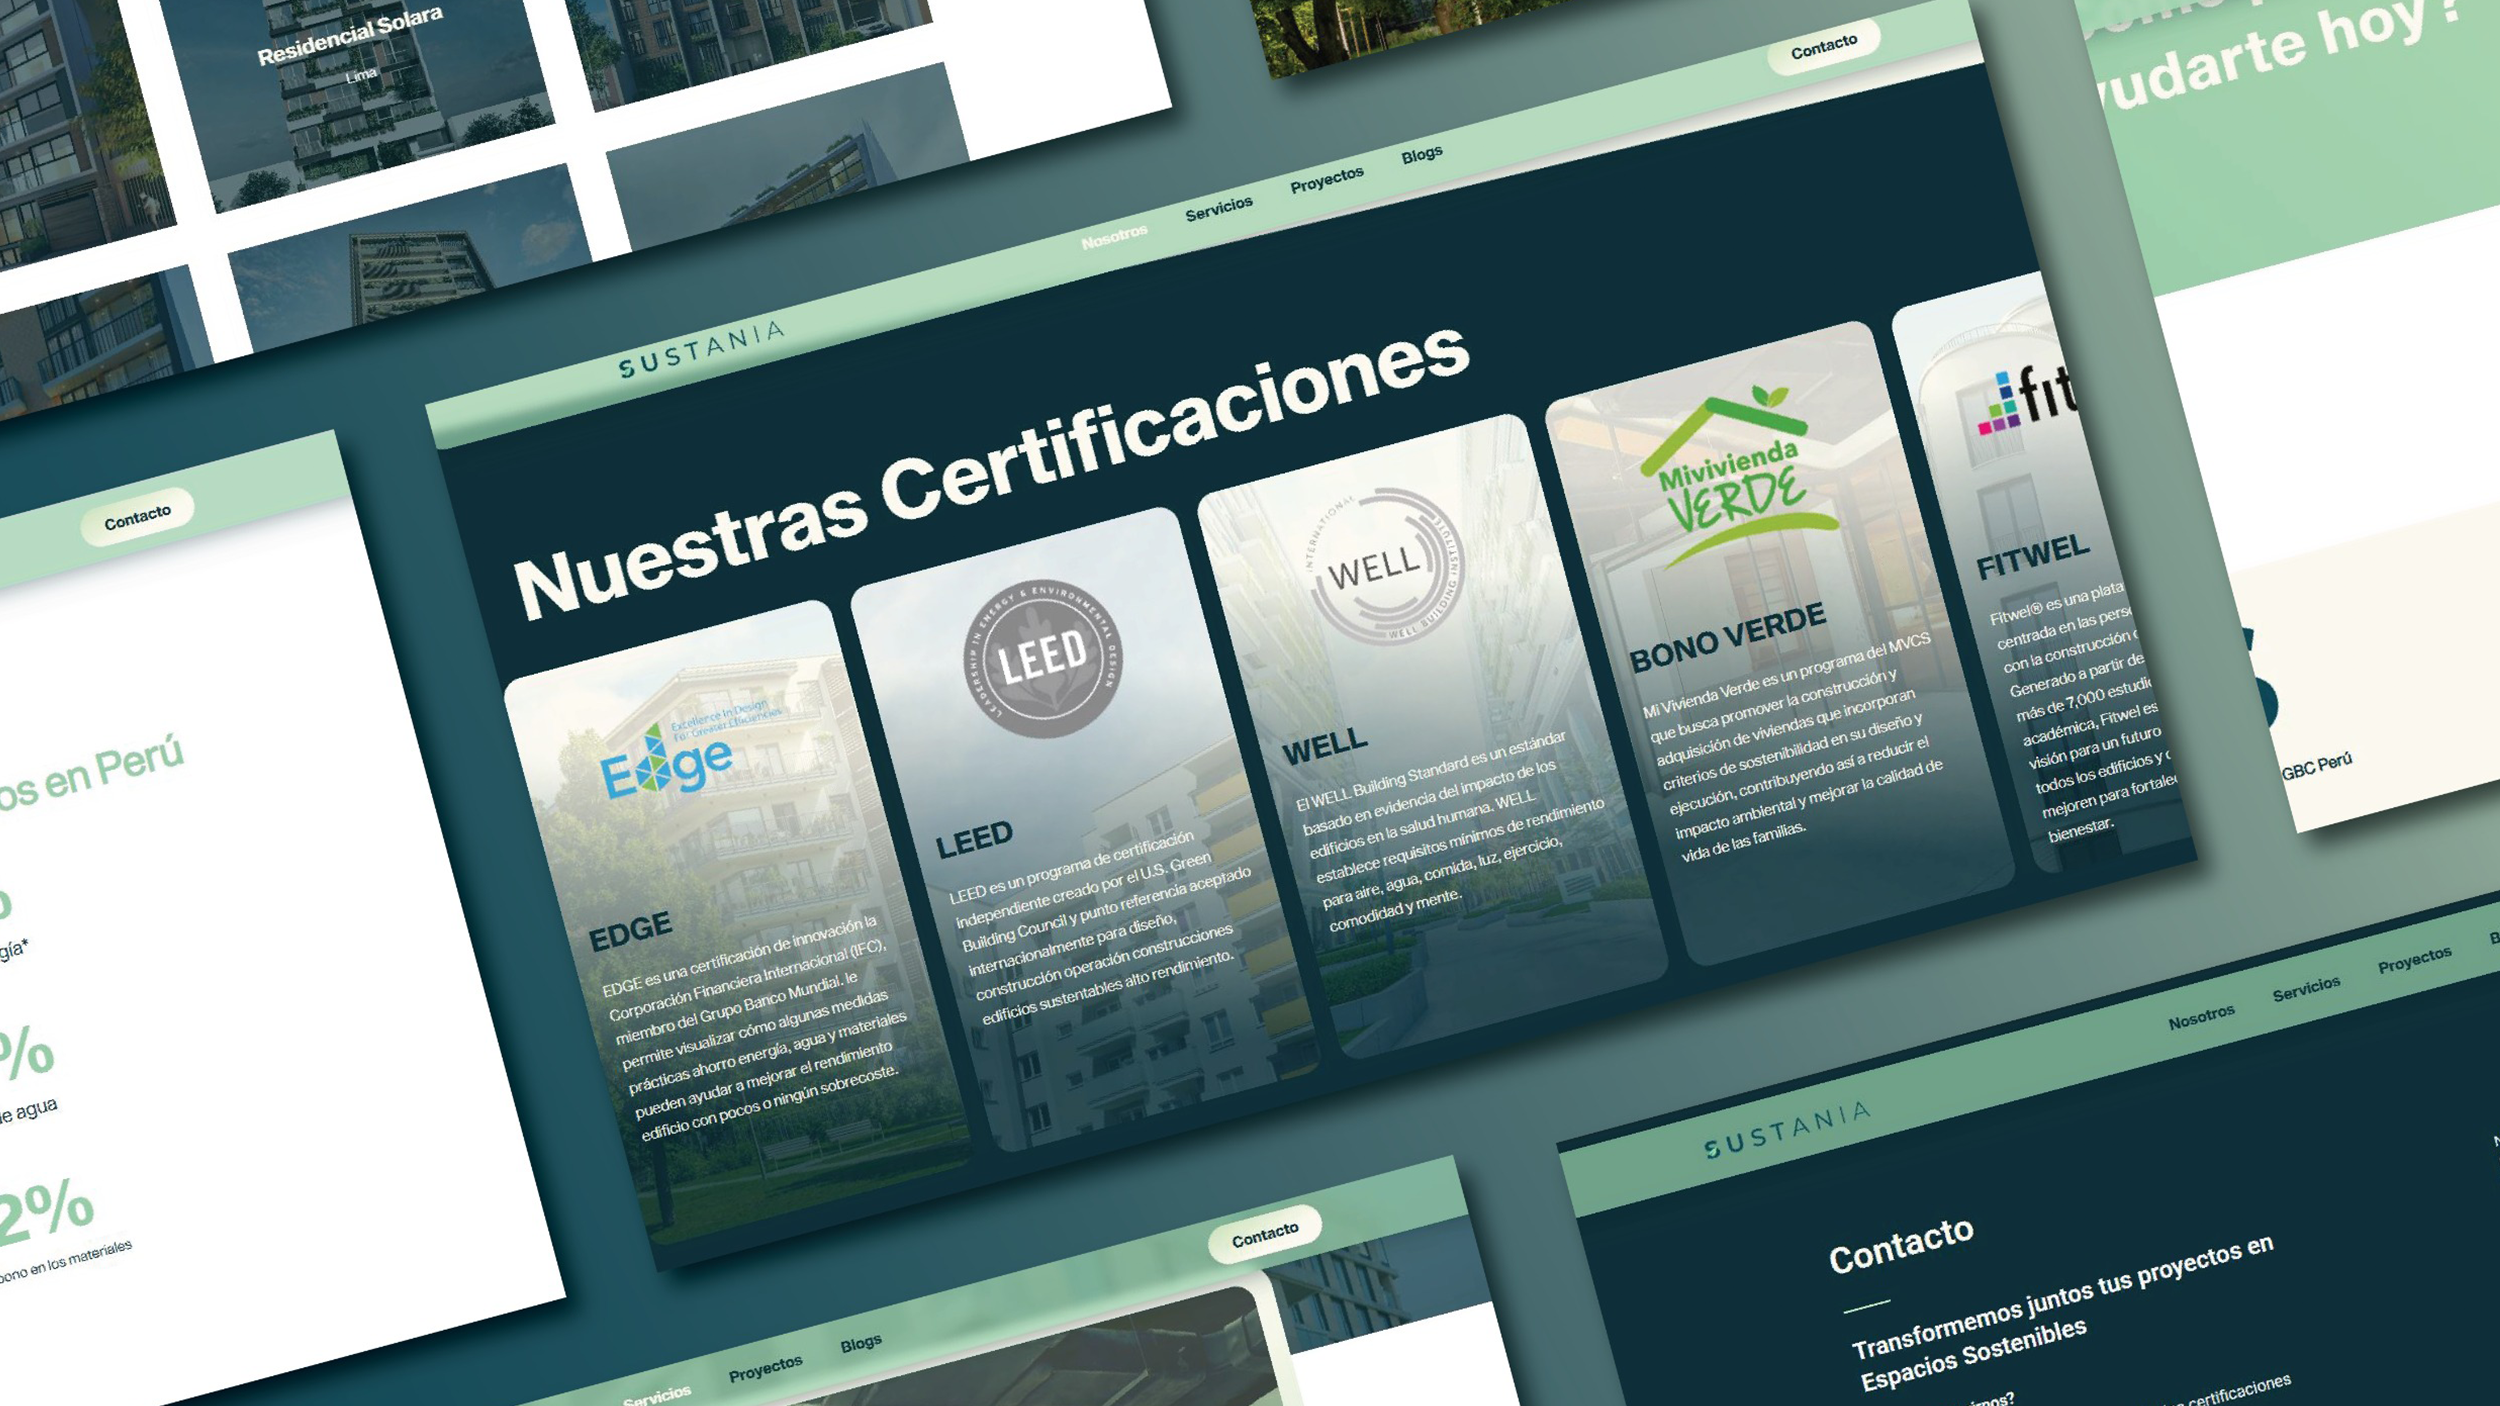Click the Mivivienda Verde house logo

1734,476
